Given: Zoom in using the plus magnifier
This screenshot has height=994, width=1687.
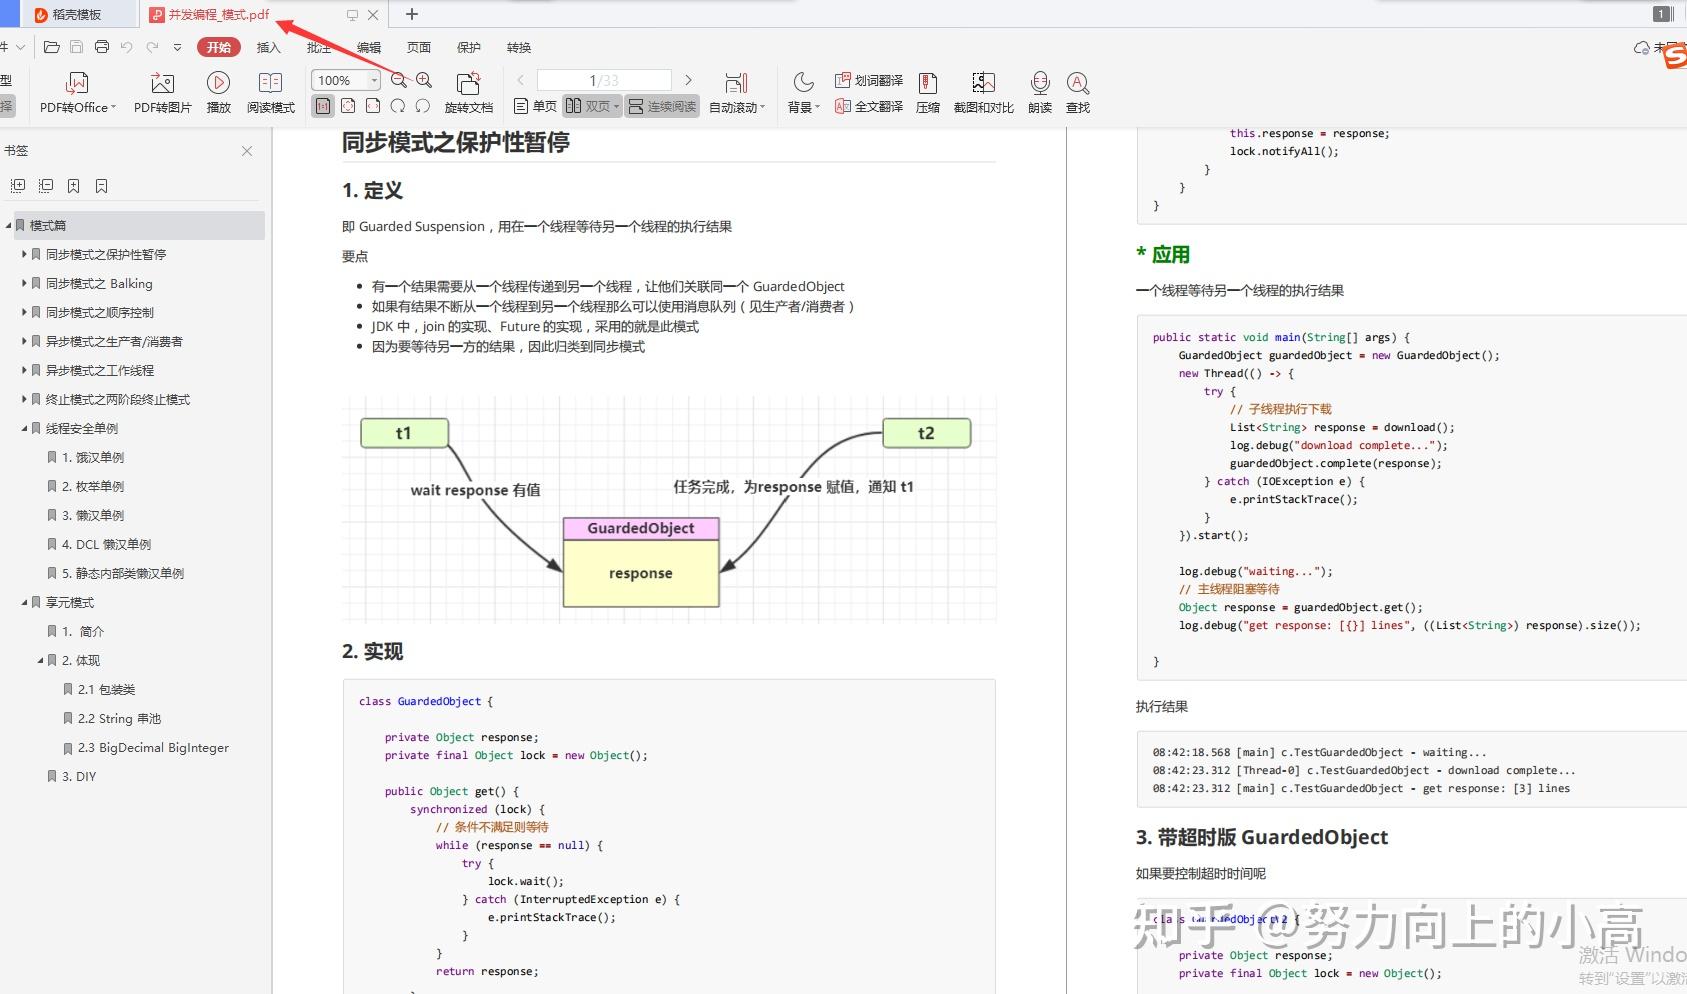Looking at the screenshot, I should tap(424, 80).
